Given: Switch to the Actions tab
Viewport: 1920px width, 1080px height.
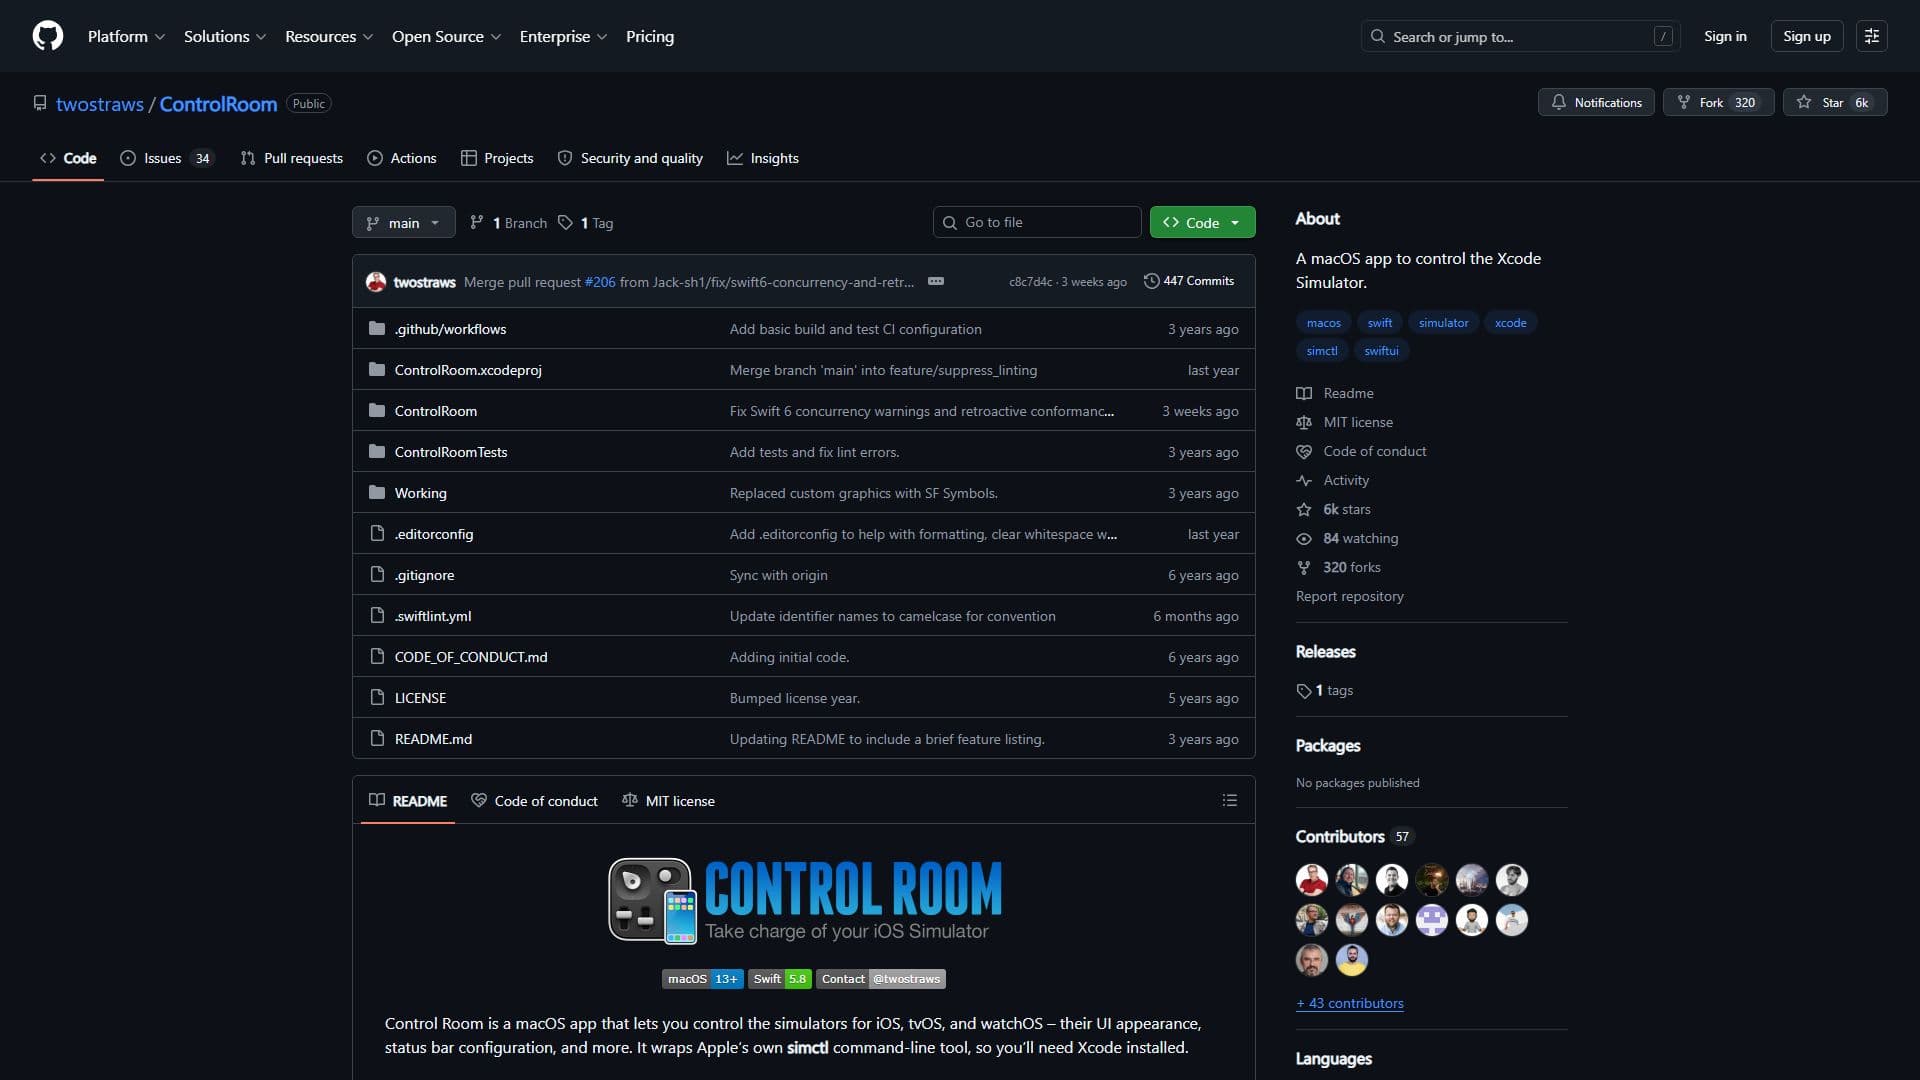Looking at the screenshot, I should pos(402,158).
